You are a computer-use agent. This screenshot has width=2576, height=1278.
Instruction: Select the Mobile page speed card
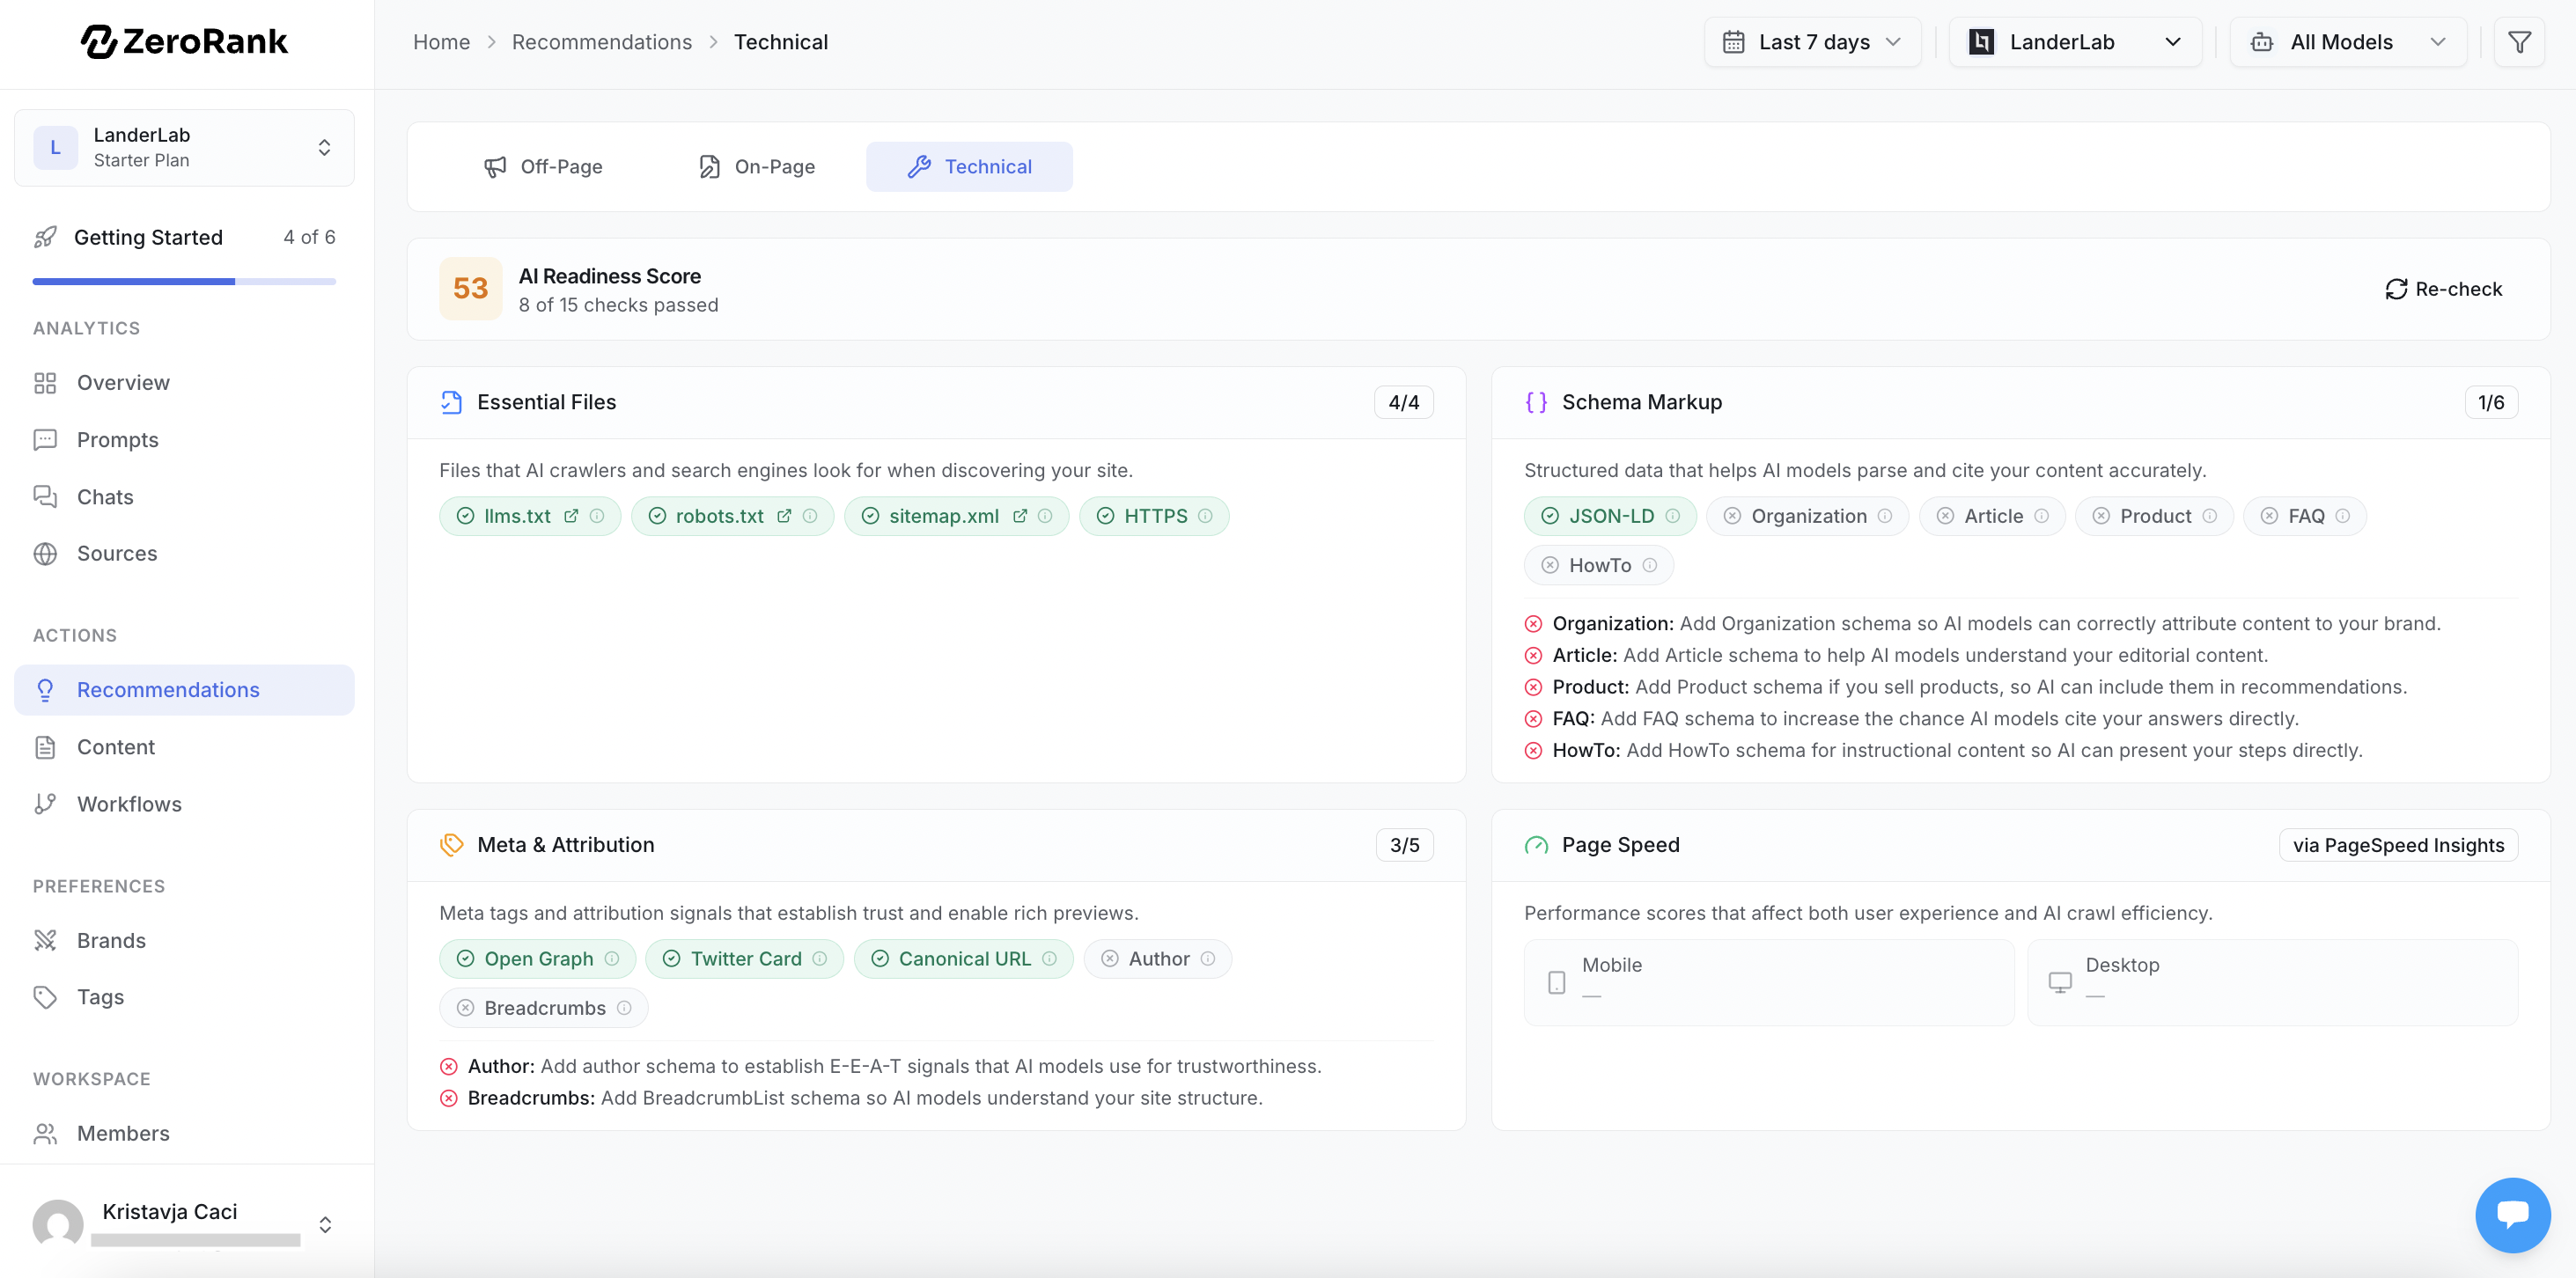1768,982
